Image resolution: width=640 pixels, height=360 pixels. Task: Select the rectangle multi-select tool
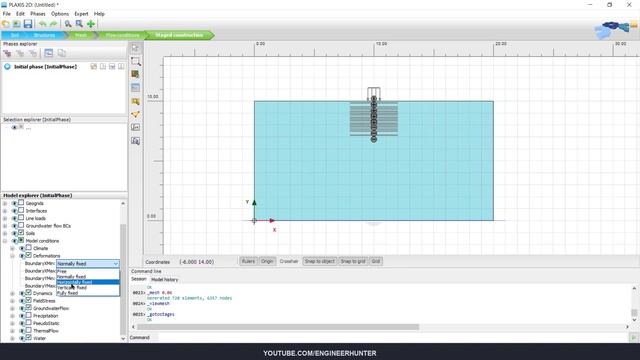[x=136, y=61]
